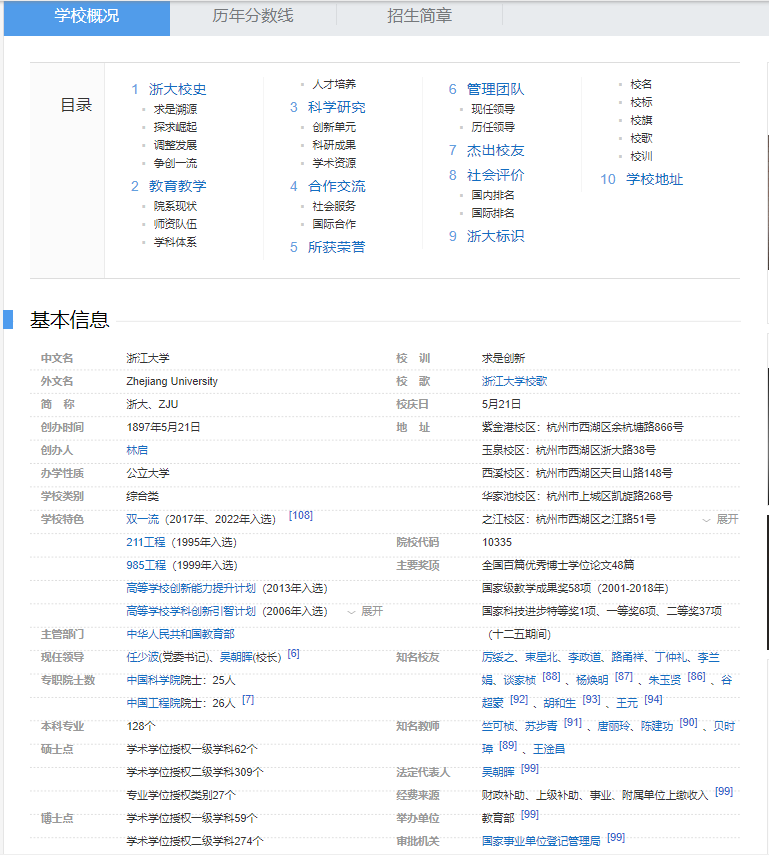This screenshot has height=857, width=769.
Task: Go to 校标 subsection
Action: 641,103
